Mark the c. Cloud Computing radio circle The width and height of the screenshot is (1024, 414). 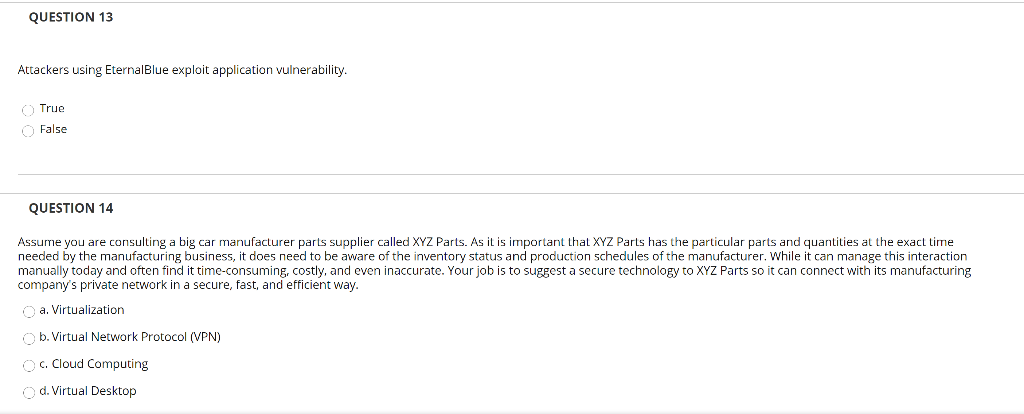[x=28, y=366]
